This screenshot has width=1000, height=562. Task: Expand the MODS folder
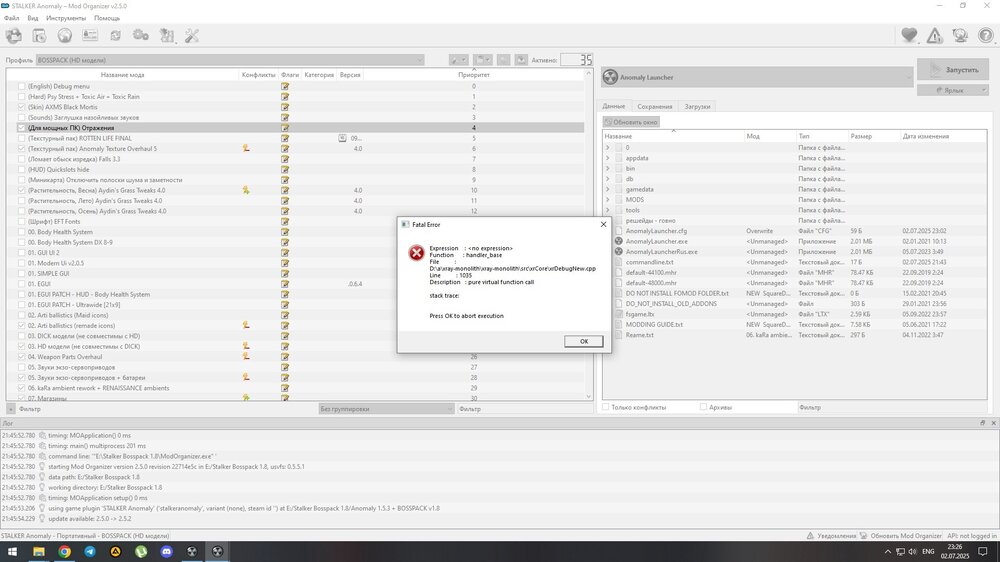point(607,200)
